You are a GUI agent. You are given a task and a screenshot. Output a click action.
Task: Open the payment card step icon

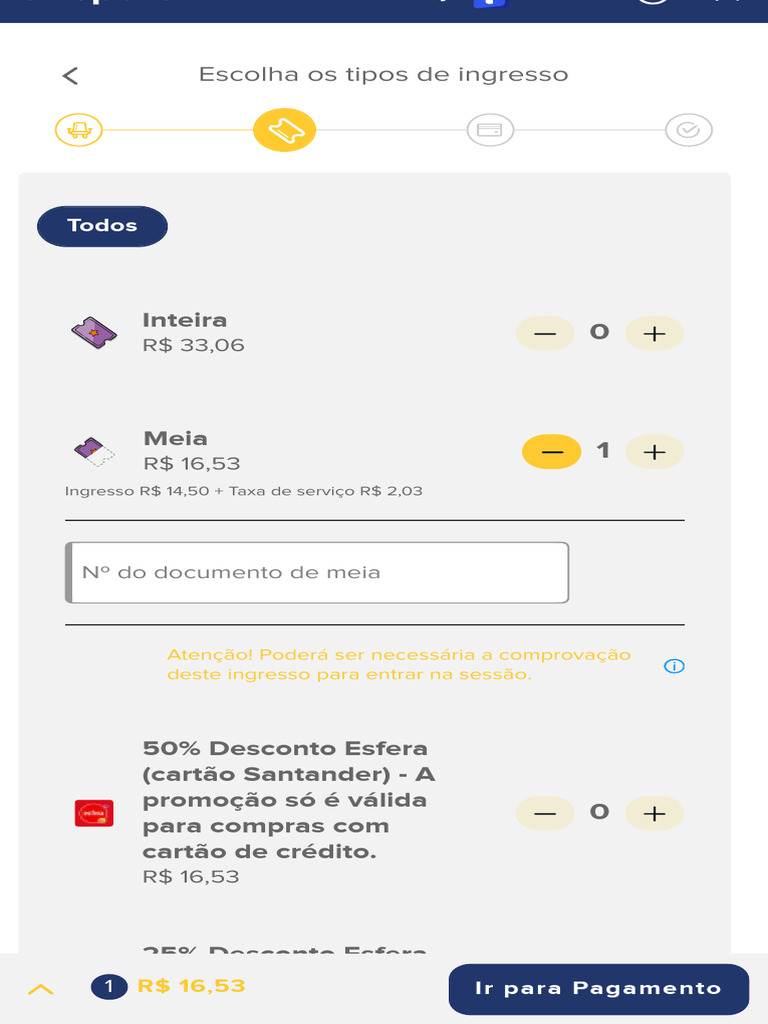[x=490, y=130]
